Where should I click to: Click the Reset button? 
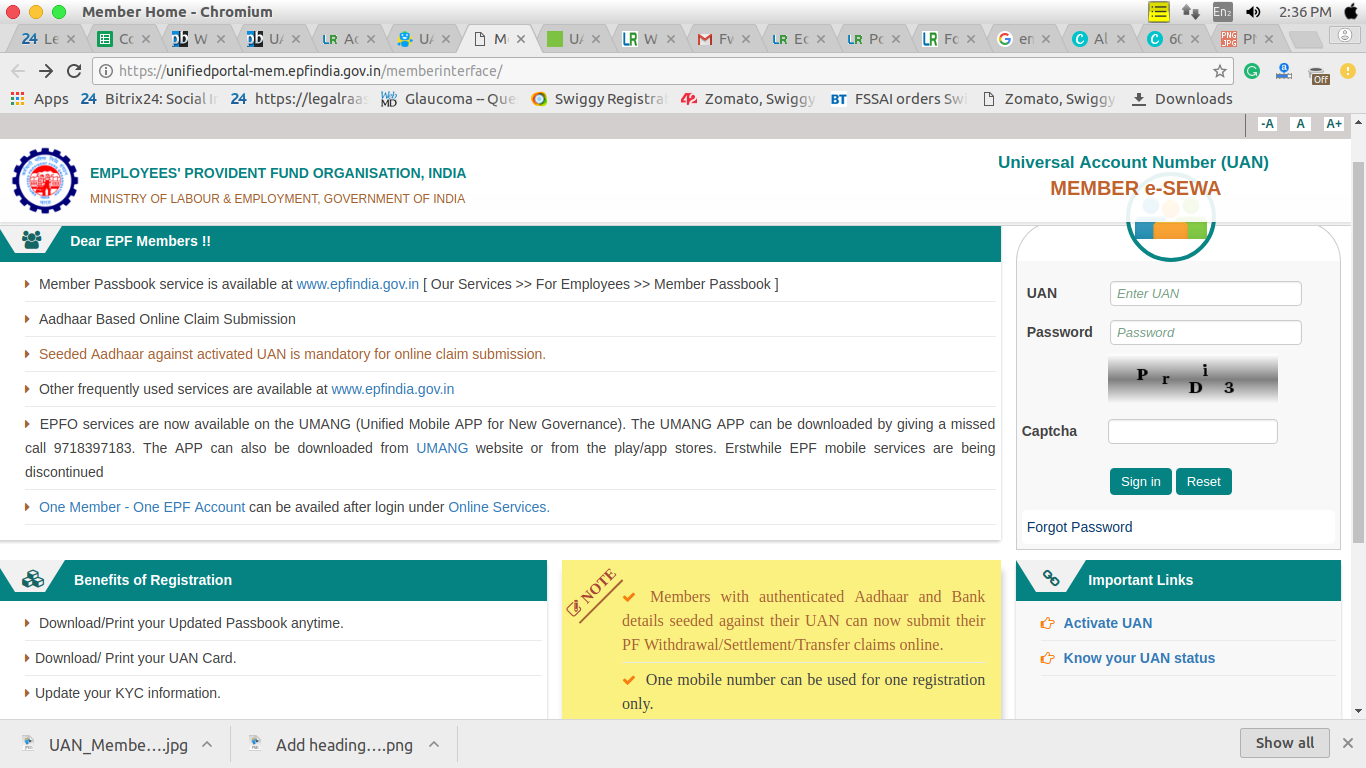tap(1203, 482)
